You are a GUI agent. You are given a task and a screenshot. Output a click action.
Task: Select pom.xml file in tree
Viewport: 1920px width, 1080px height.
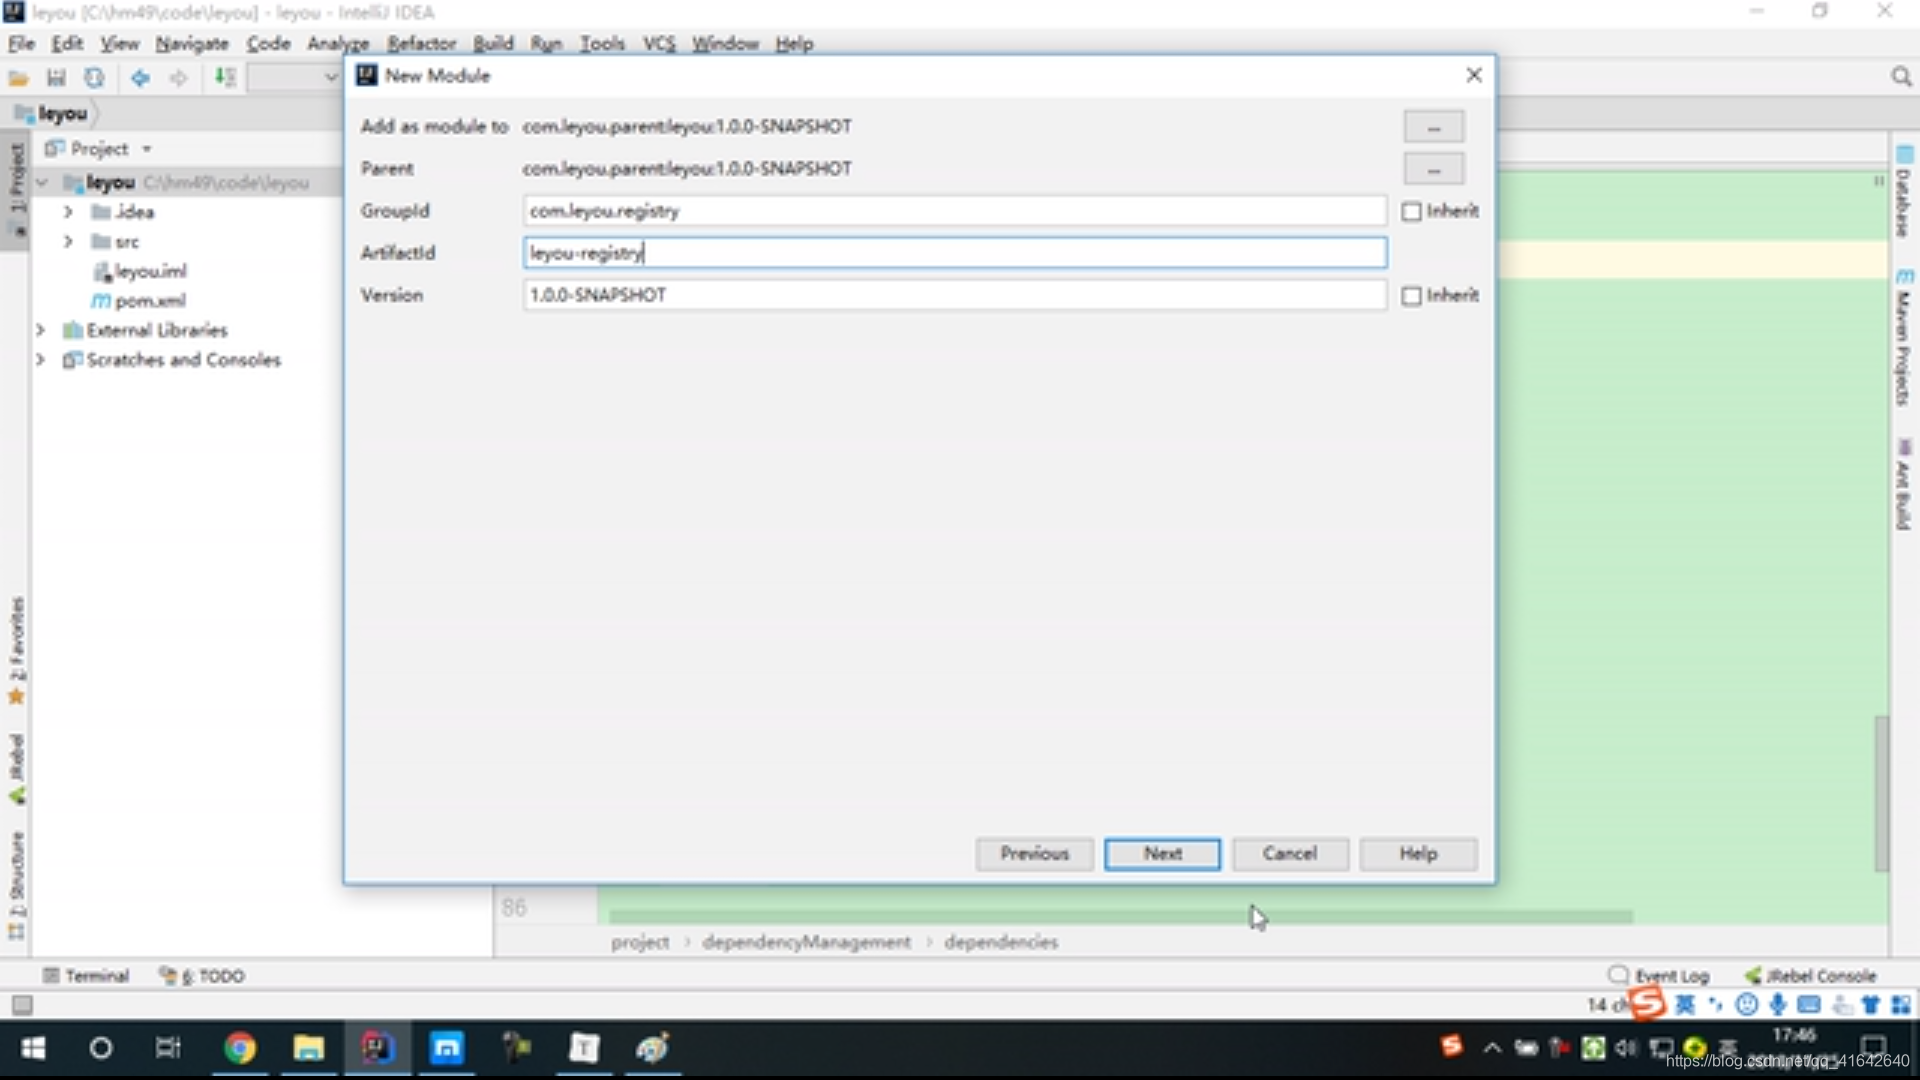(x=139, y=301)
